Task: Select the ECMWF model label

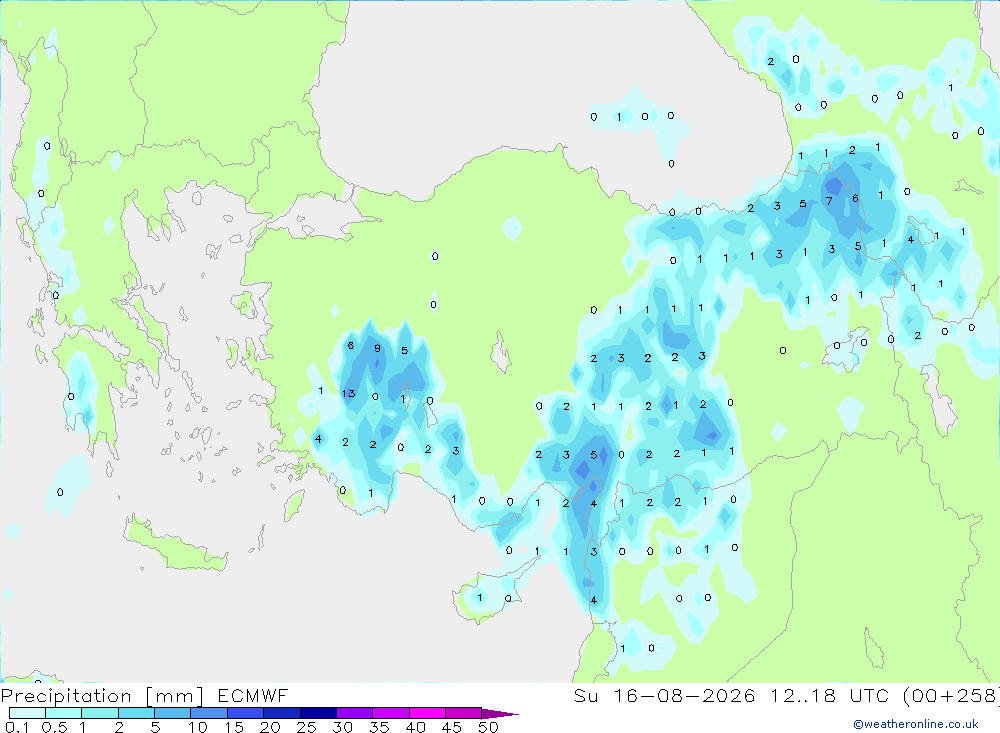Action: pos(253,695)
